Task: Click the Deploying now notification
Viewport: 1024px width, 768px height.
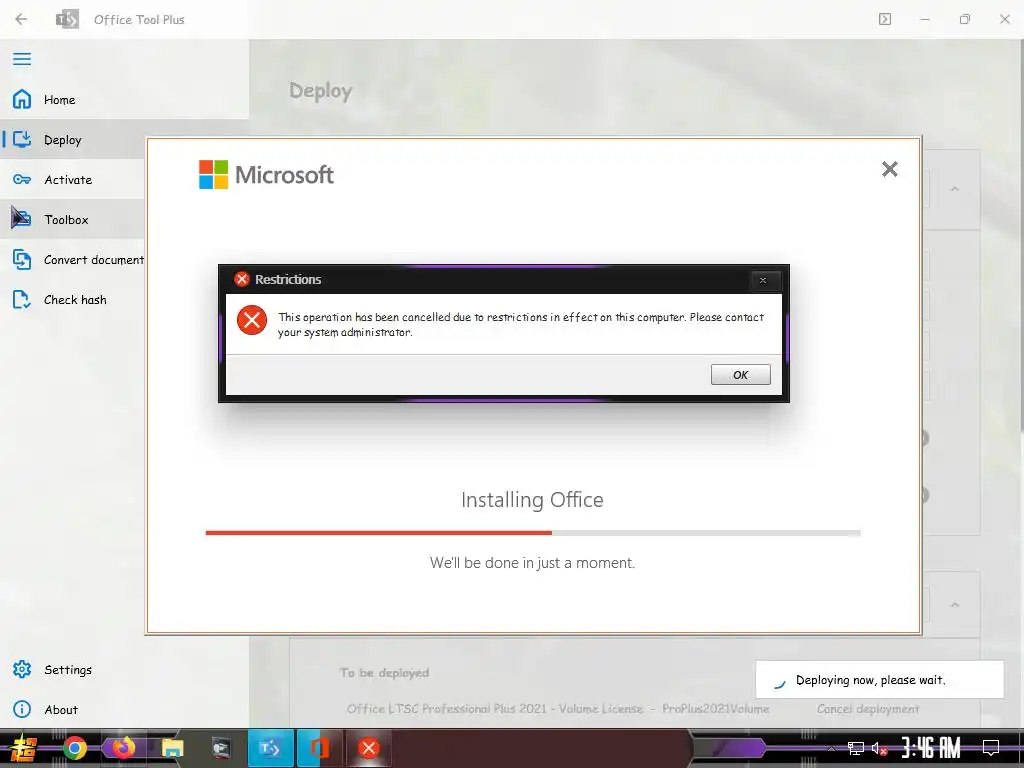Action: [880, 680]
